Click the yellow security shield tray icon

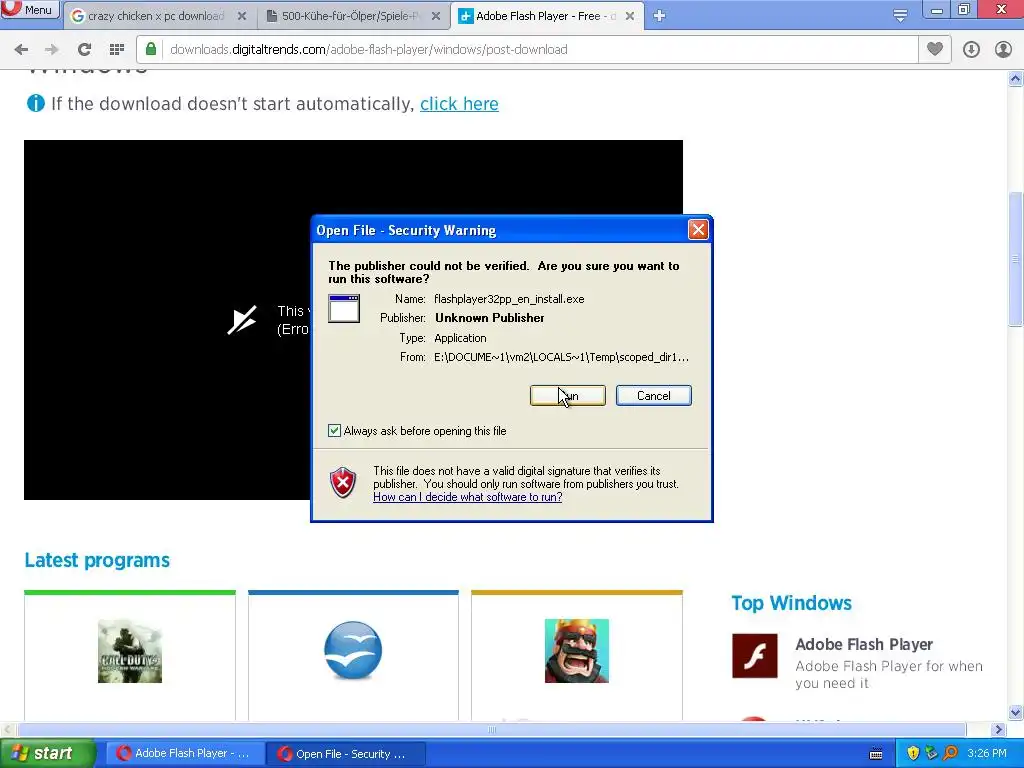913,753
